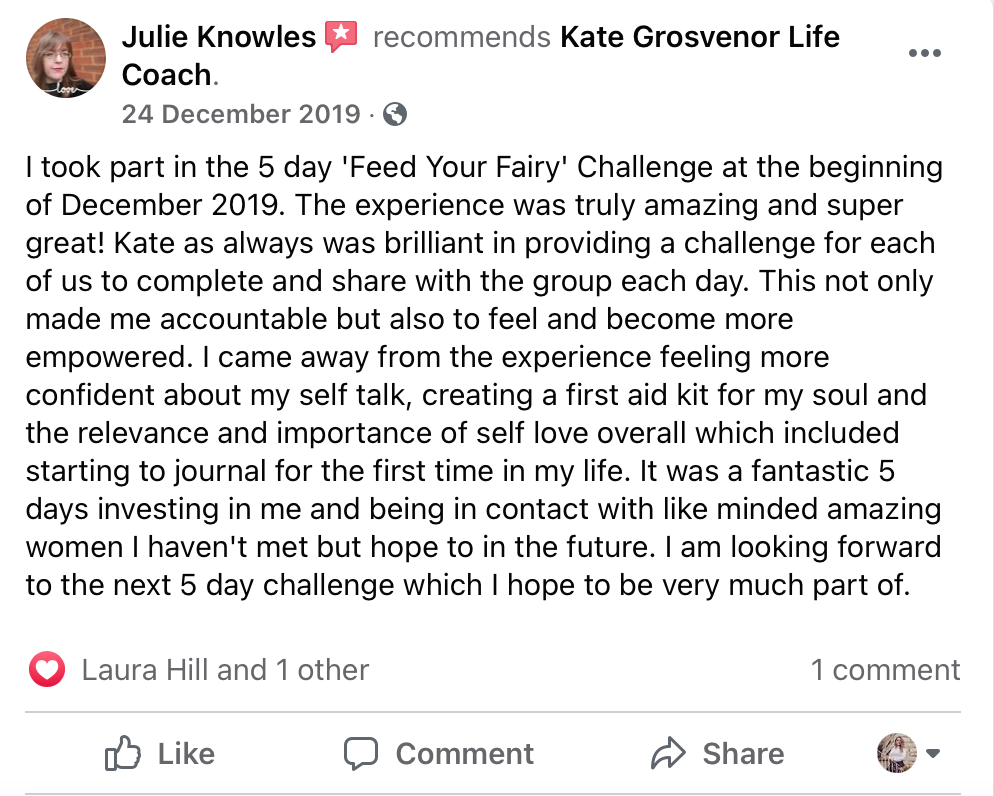Screen dimensions: 994x796
Task: Click the word 'recommends' in the header
Action: (x=461, y=38)
